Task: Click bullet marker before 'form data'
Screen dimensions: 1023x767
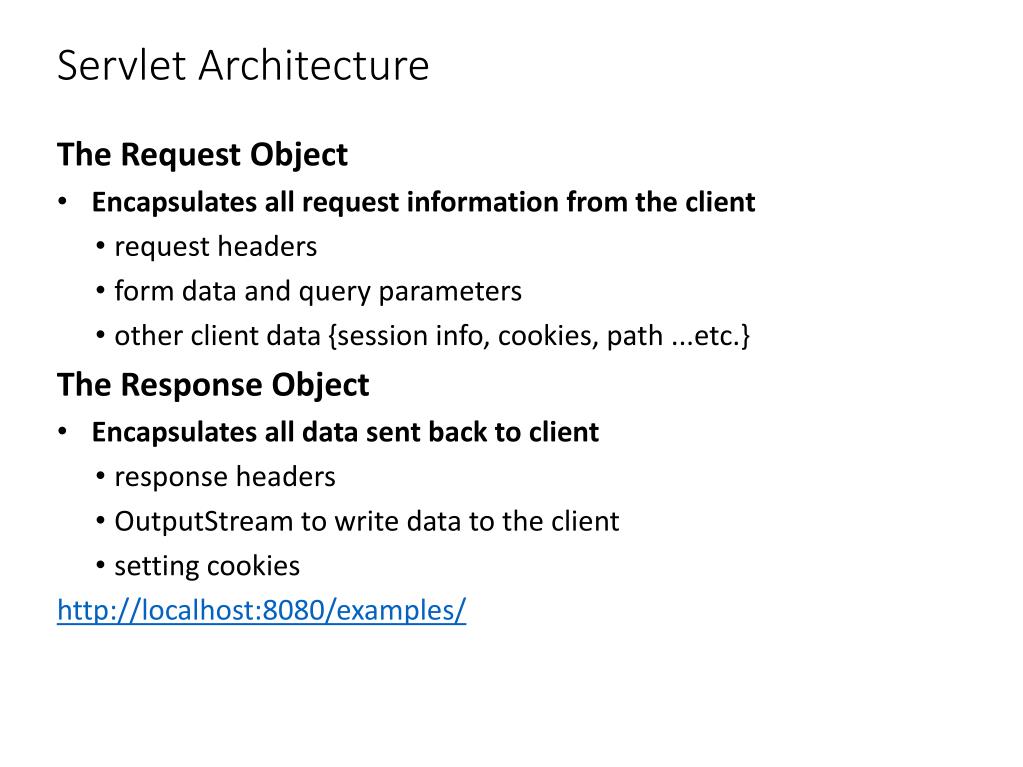Action: pyautogui.click(x=103, y=291)
